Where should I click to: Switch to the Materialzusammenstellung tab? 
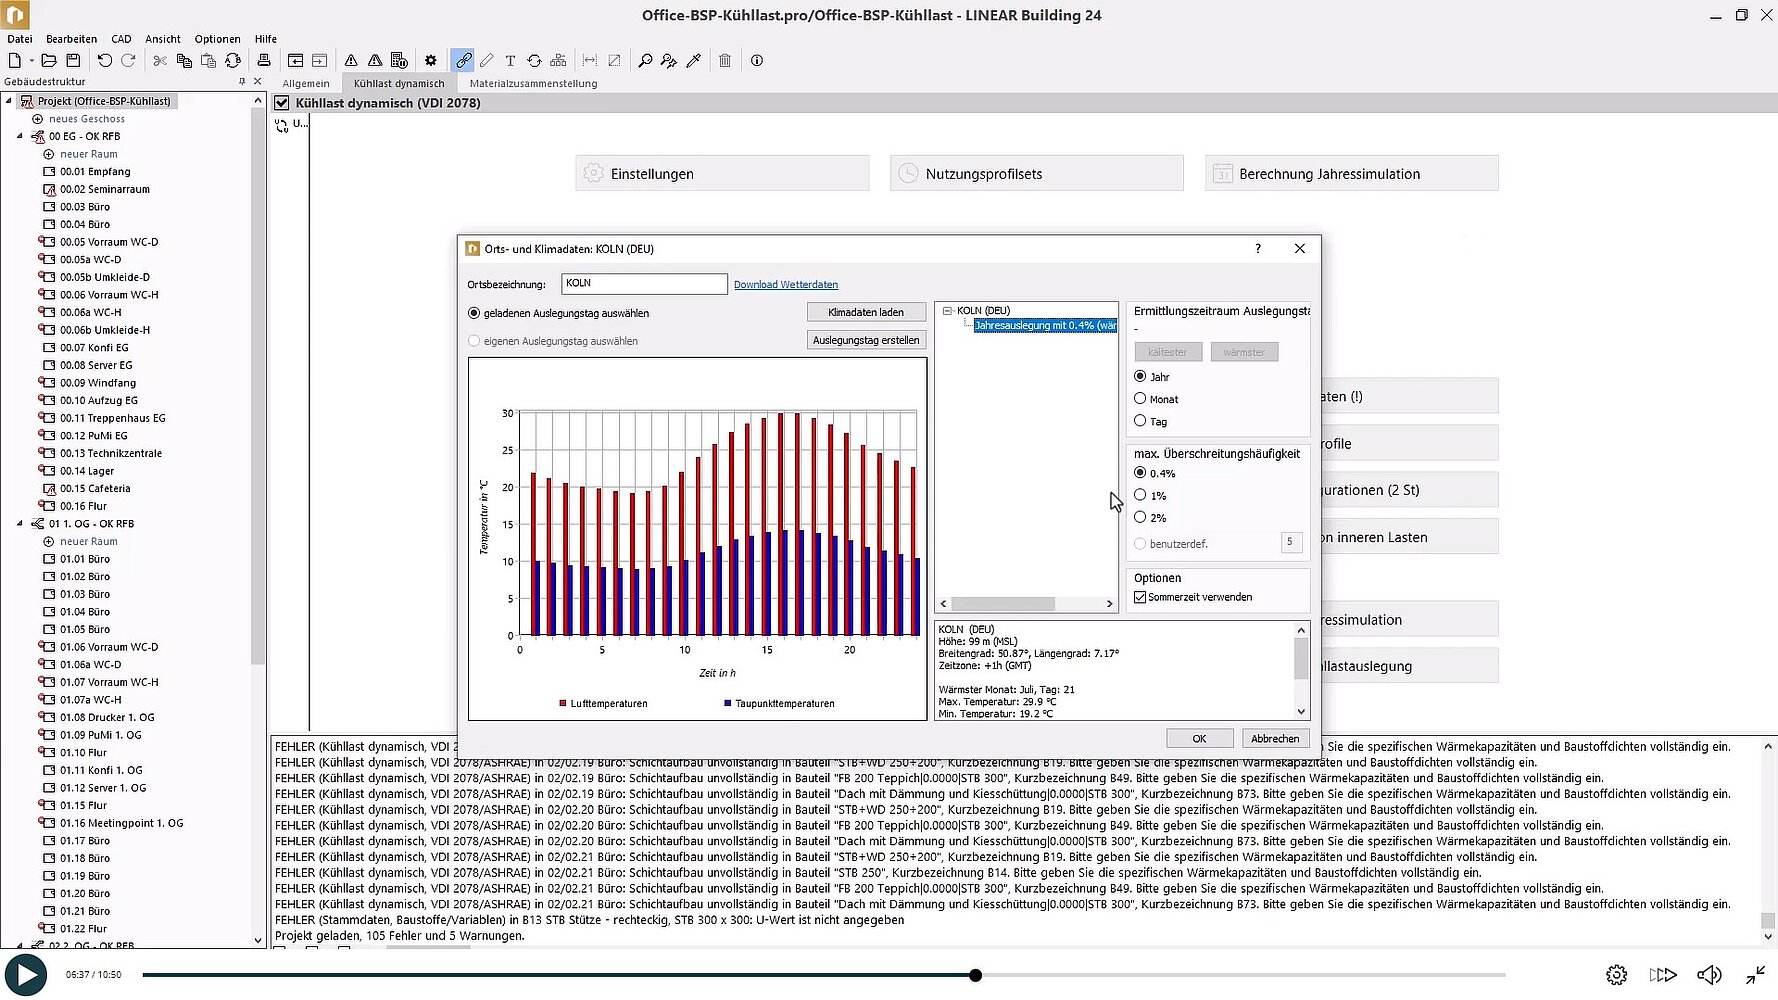[533, 84]
